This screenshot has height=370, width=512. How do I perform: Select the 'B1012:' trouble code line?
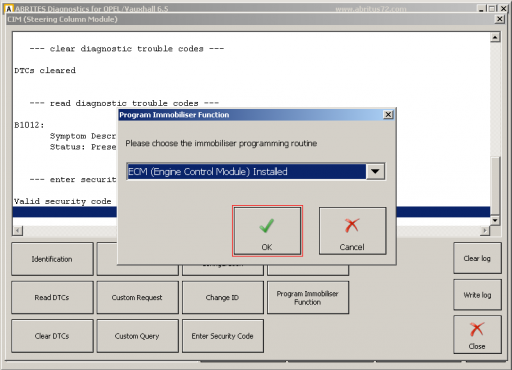tap(29, 125)
